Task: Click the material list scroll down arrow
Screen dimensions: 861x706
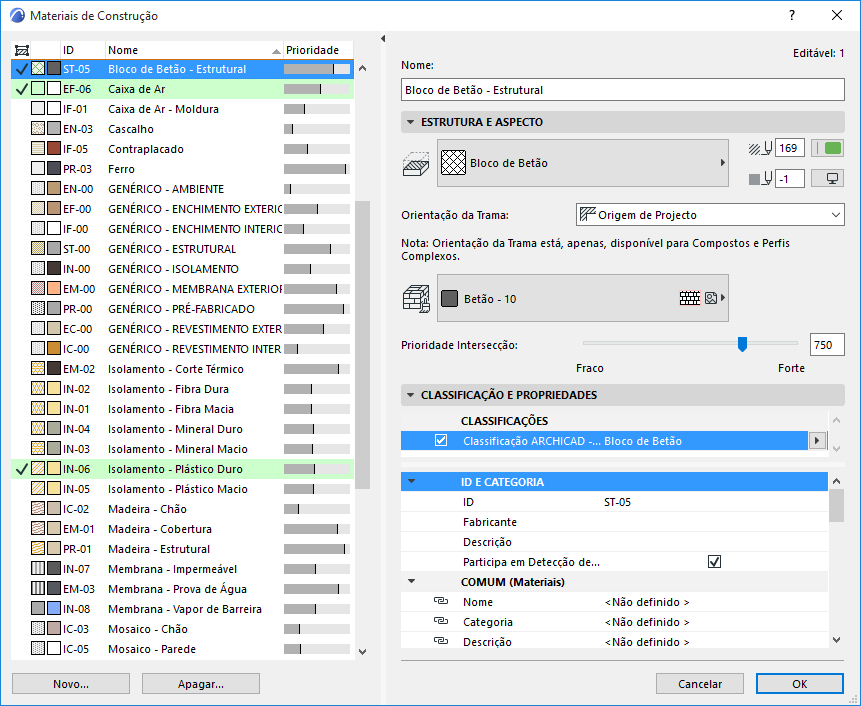Action: click(362, 652)
